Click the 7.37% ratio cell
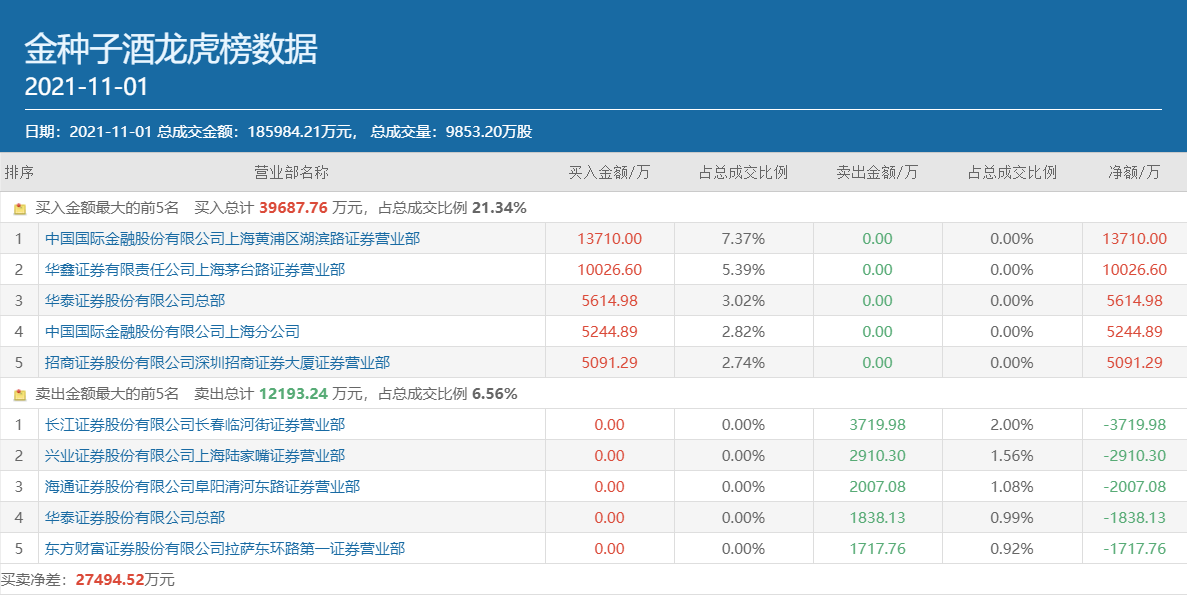Image resolution: width=1187 pixels, height=596 pixels. click(x=743, y=239)
